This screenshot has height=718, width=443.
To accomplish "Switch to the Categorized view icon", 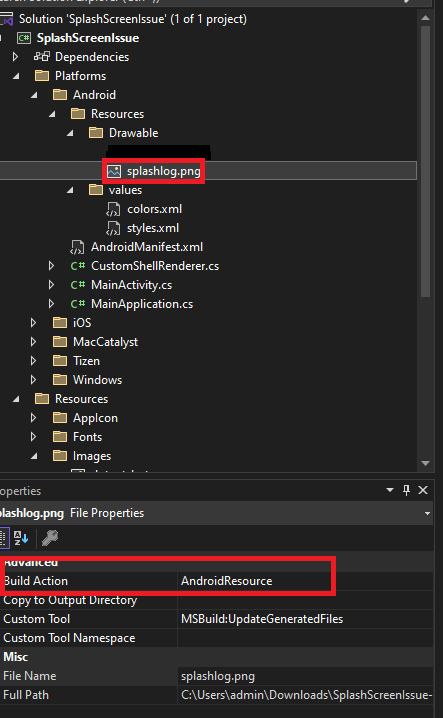I will [x=4, y=538].
